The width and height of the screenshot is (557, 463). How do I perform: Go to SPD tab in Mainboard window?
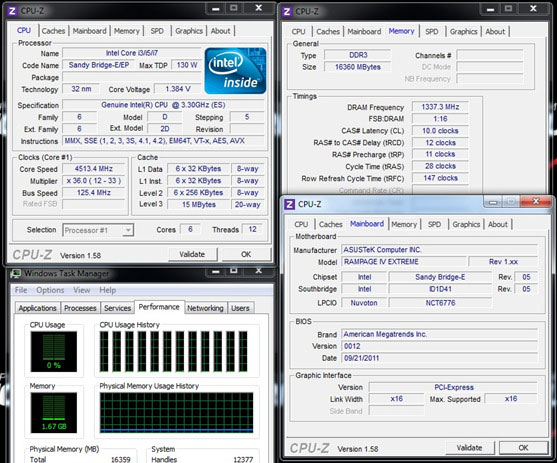(x=434, y=224)
